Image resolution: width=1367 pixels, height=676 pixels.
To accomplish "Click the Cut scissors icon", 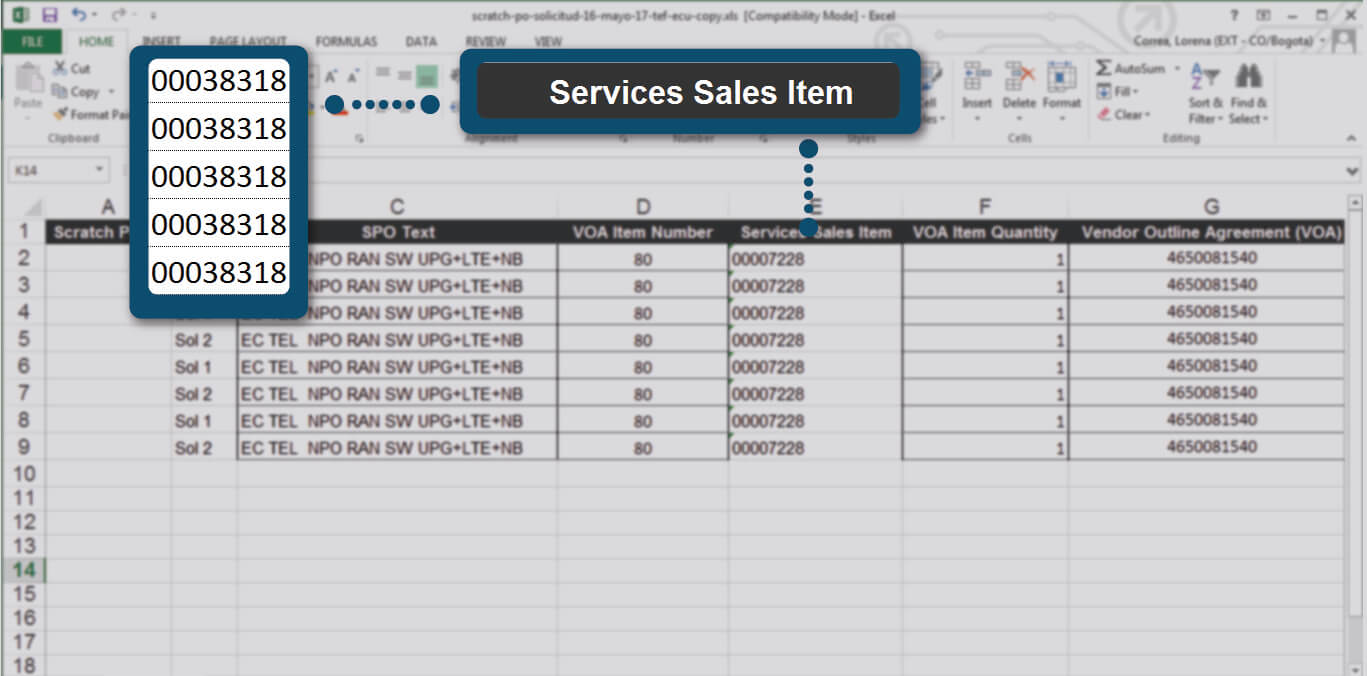I will coord(60,69).
